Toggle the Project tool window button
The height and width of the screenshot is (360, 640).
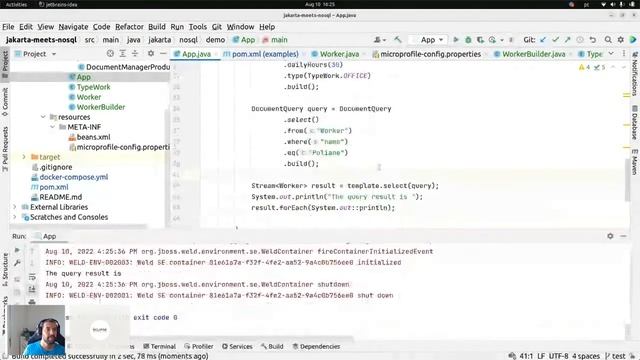5,65
